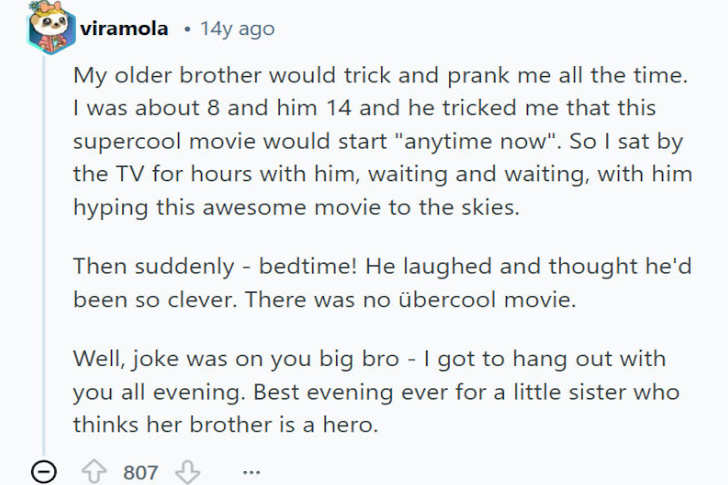Open the viramola username profile link

129,29
